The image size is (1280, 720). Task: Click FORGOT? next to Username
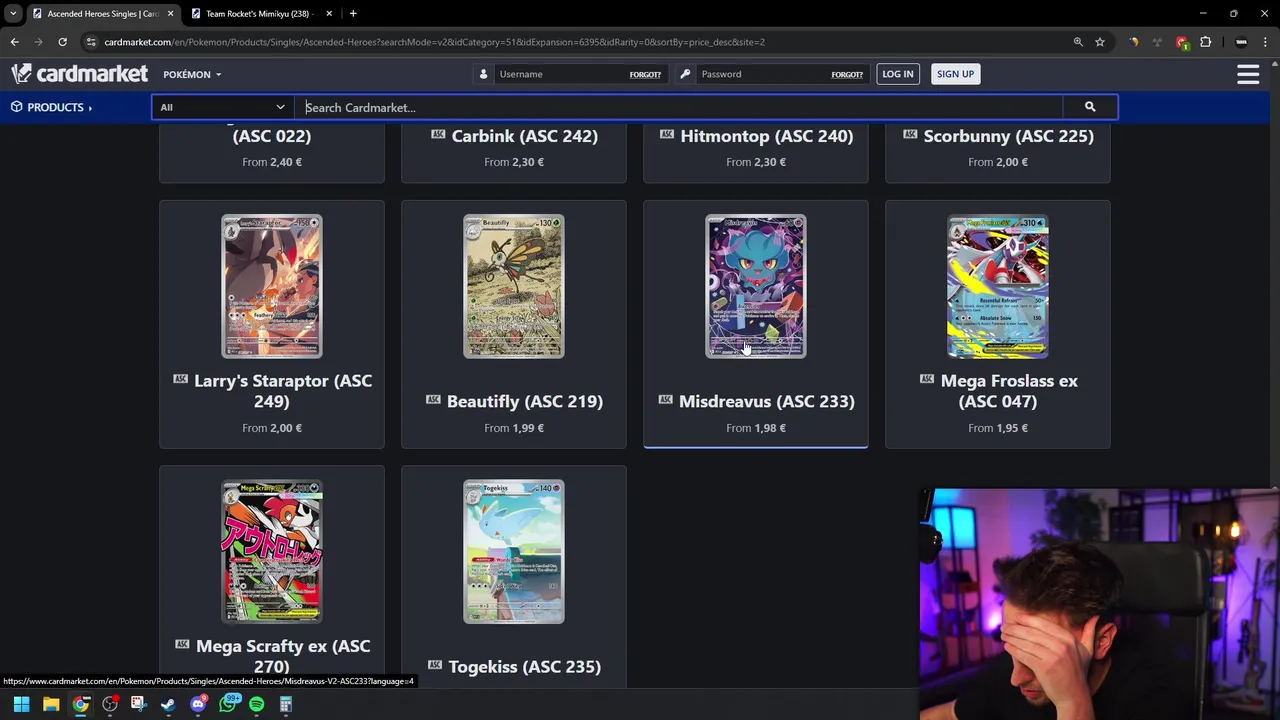click(x=645, y=74)
